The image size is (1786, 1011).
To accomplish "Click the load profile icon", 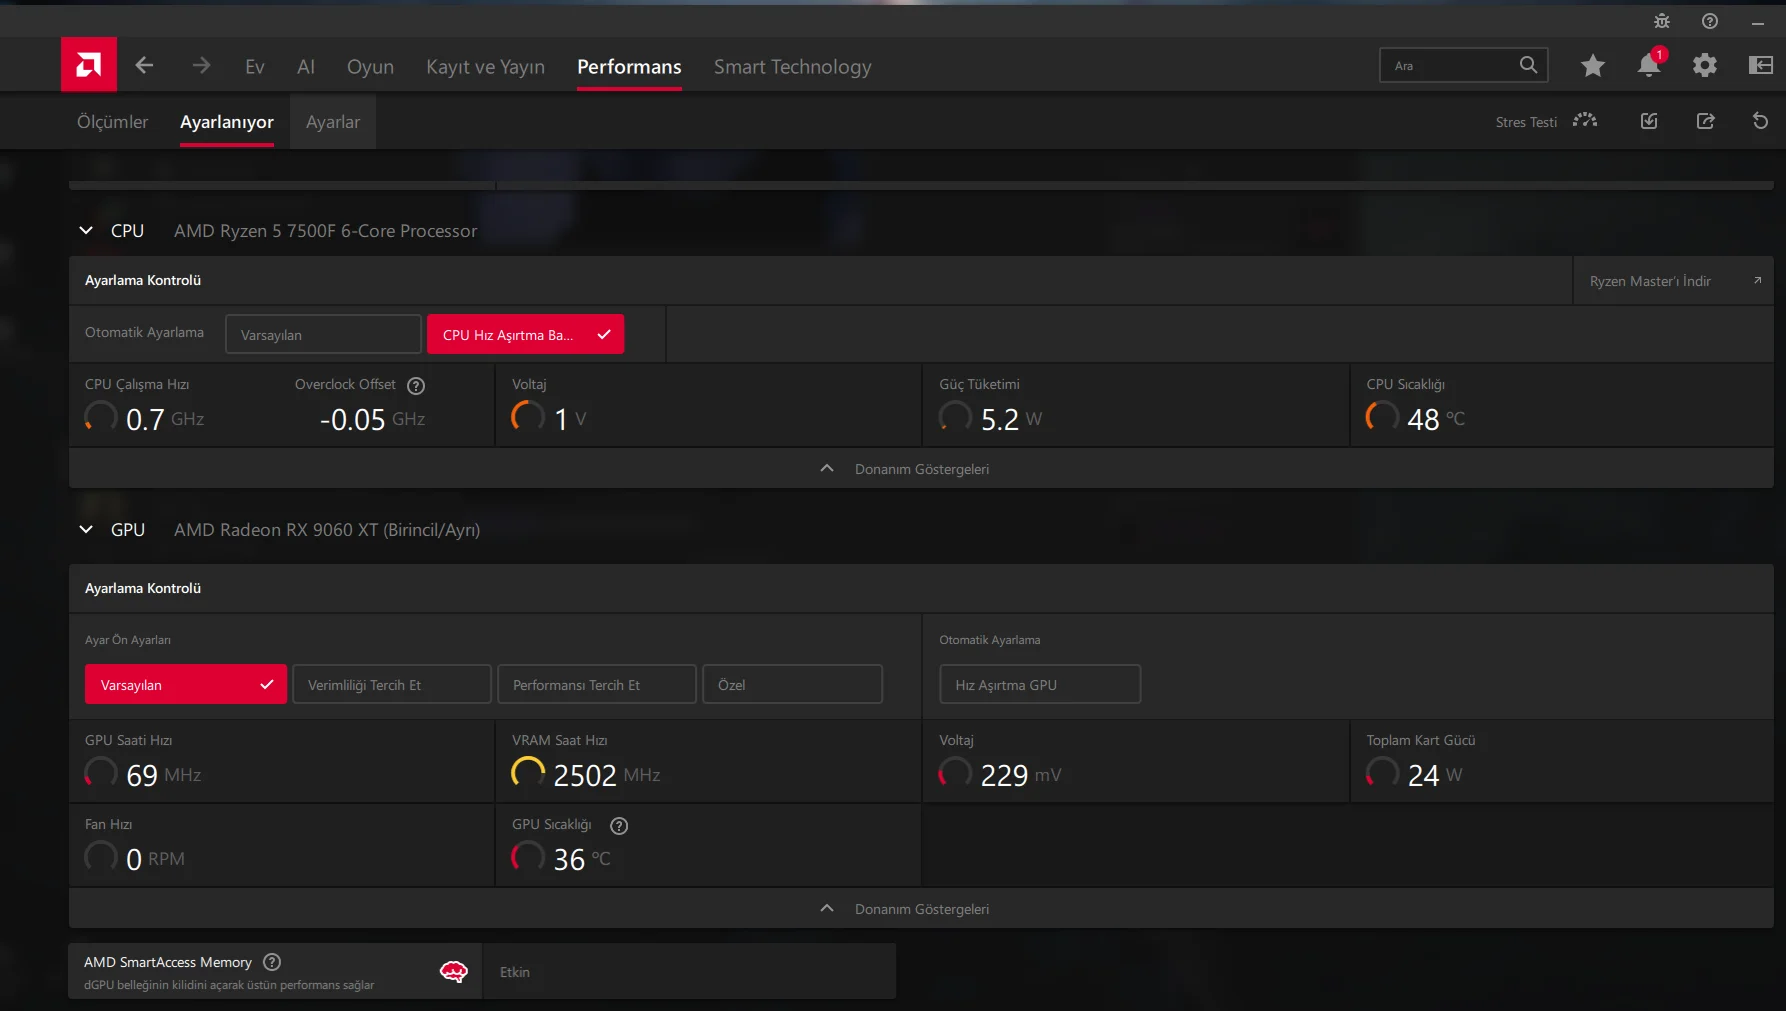I will point(1649,121).
